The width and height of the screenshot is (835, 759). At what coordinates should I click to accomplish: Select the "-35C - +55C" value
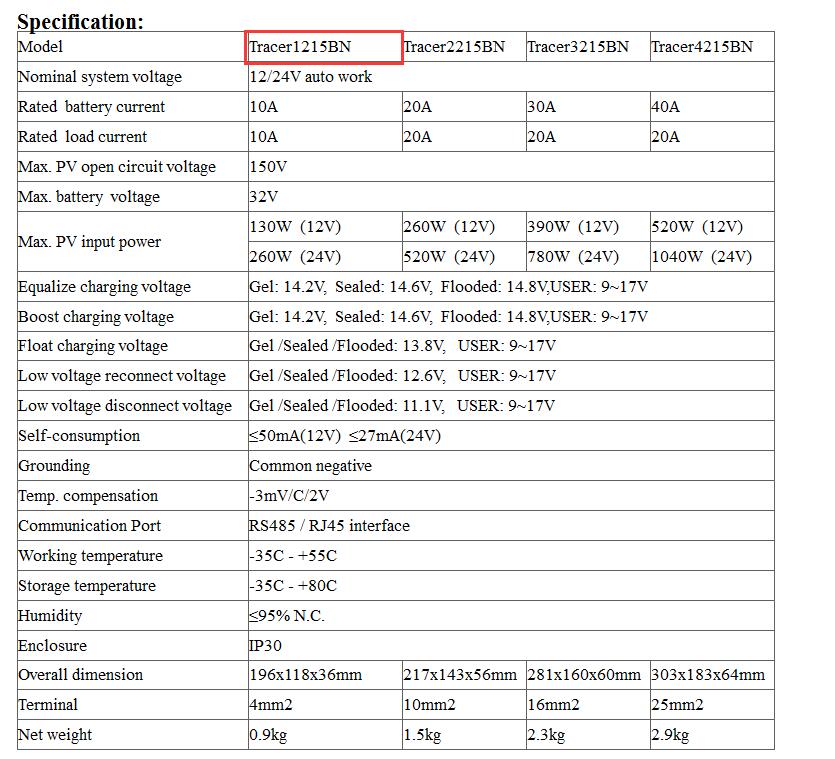coord(293,556)
